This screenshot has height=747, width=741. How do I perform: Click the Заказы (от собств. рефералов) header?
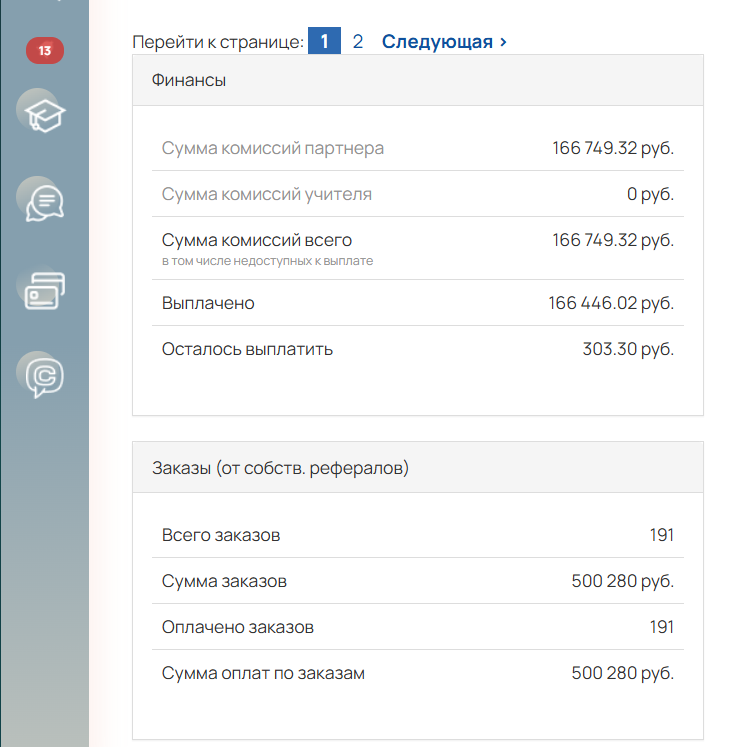(x=280, y=467)
